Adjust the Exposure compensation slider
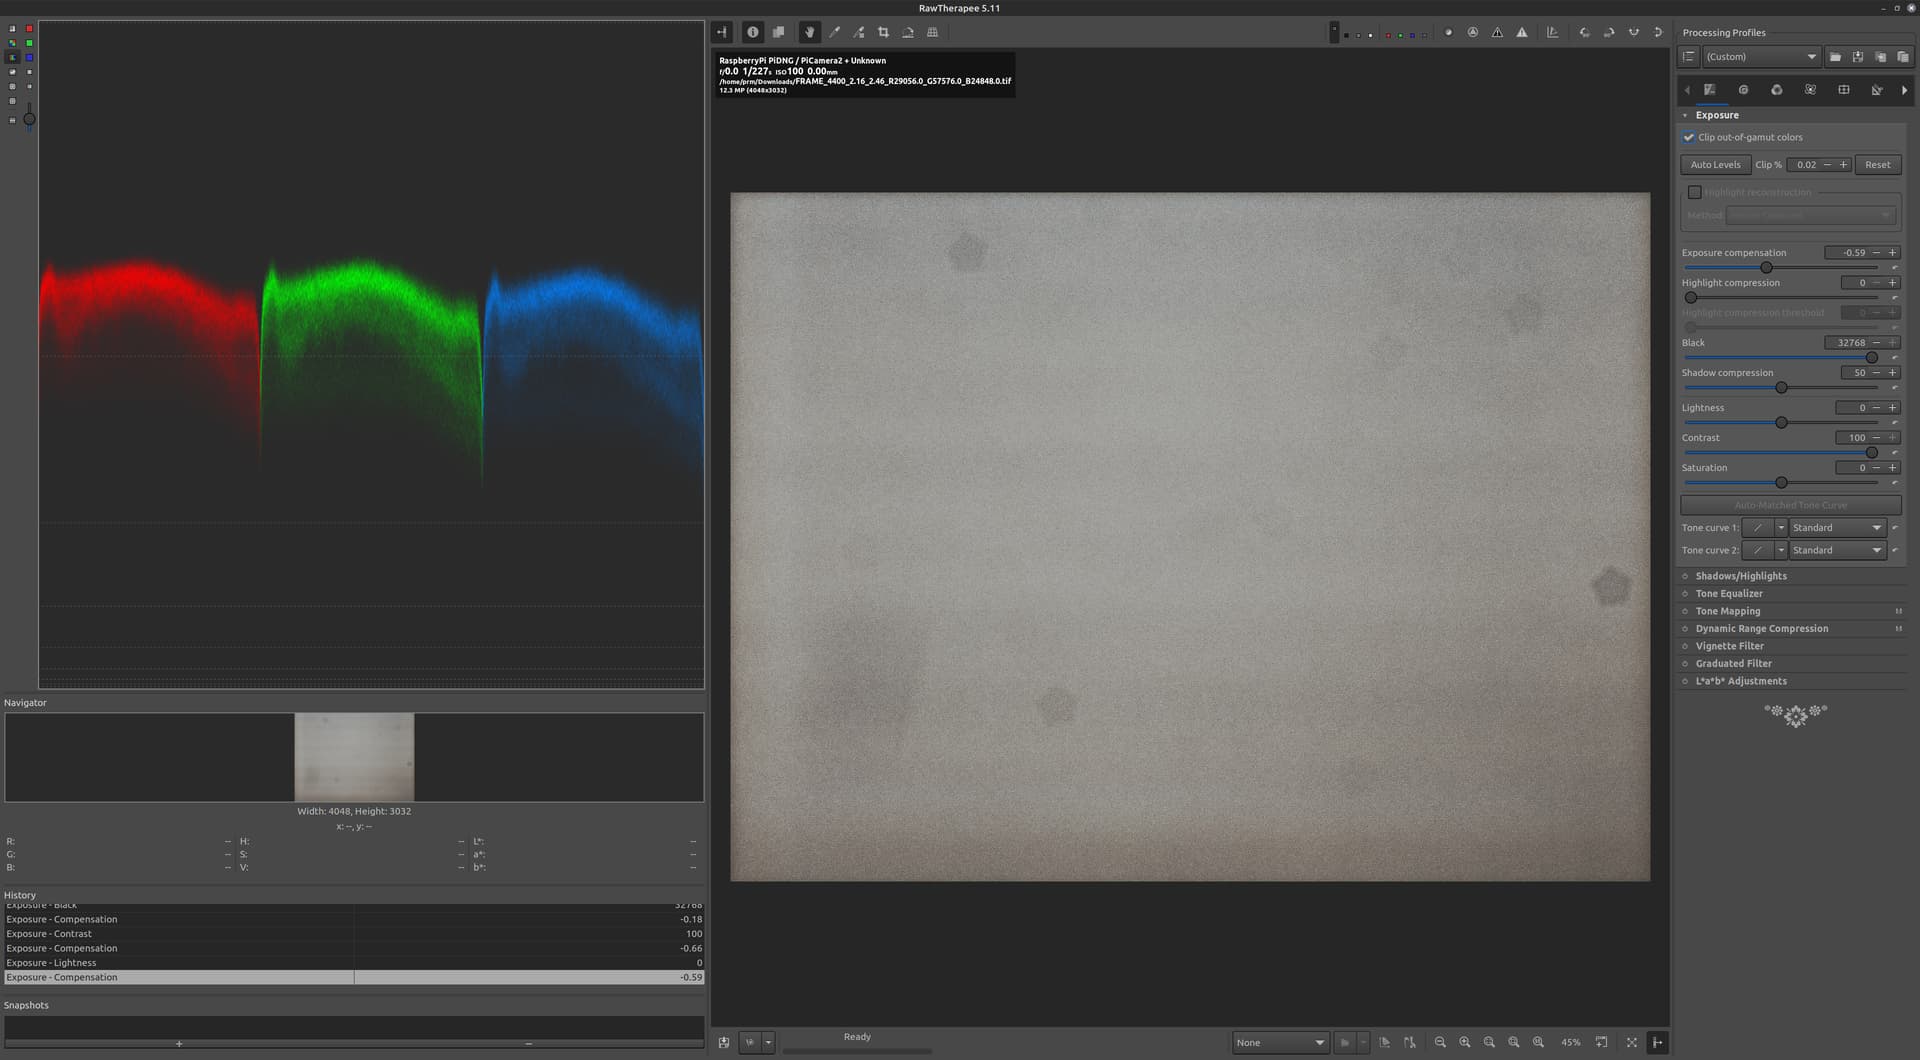 click(x=1780, y=268)
